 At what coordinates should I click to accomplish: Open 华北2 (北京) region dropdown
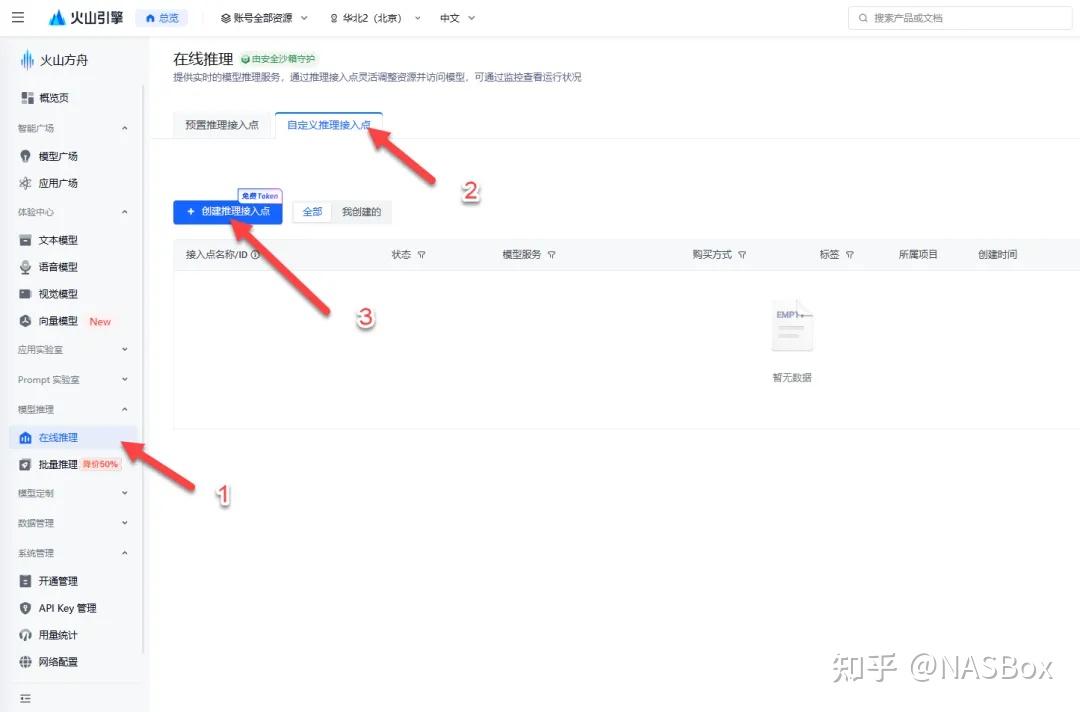tap(375, 18)
